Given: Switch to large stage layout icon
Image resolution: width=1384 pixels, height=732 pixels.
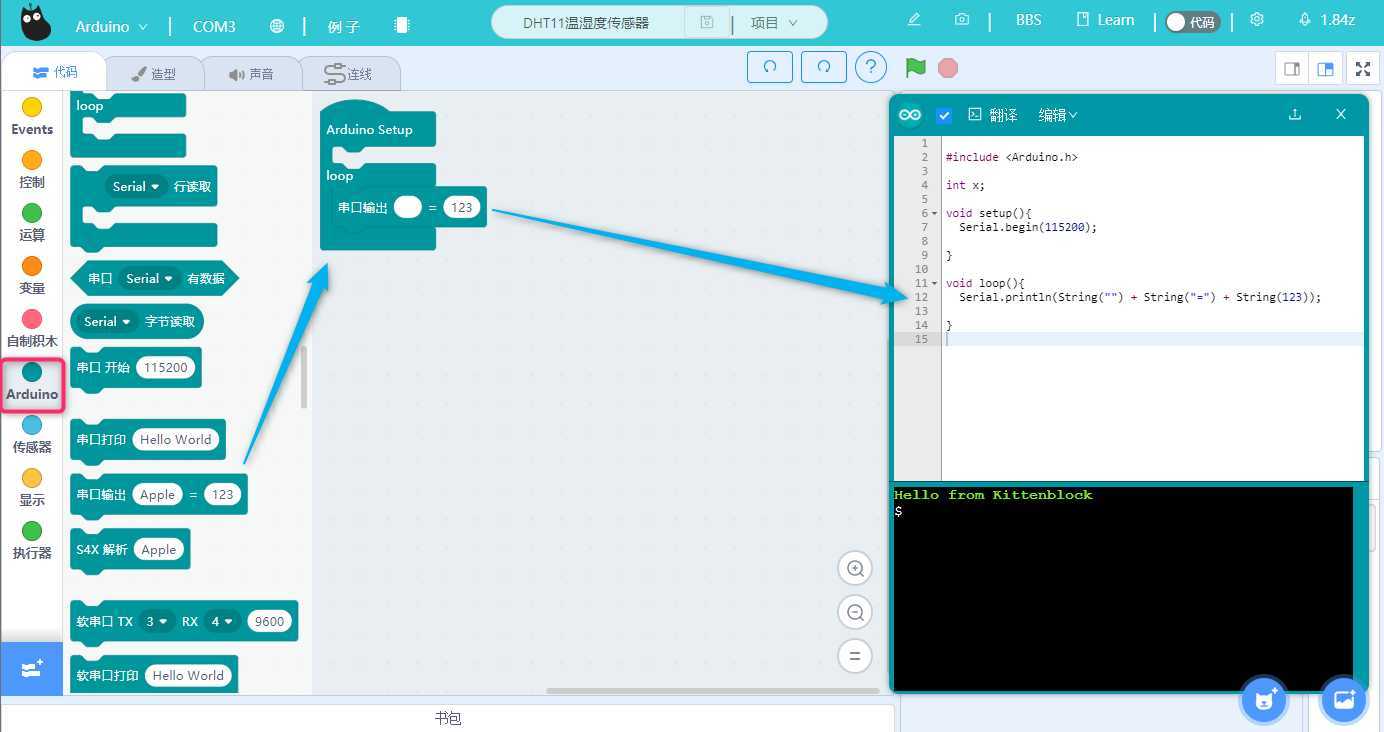Looking at the screenshot, I should click(x=1325, y=69).
